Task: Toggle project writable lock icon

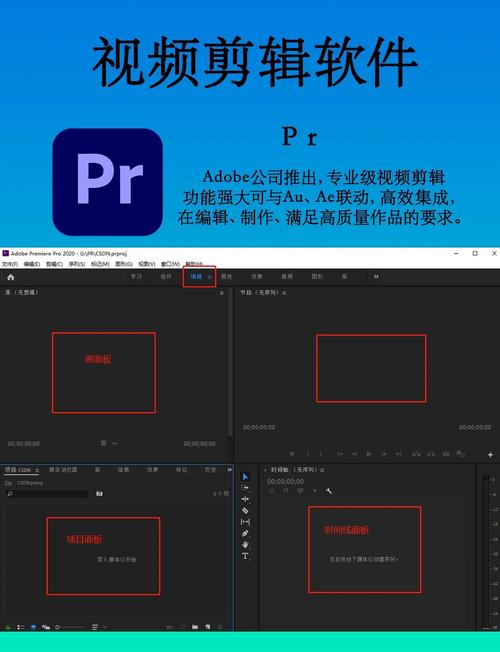Action: (x=8, y=627)
